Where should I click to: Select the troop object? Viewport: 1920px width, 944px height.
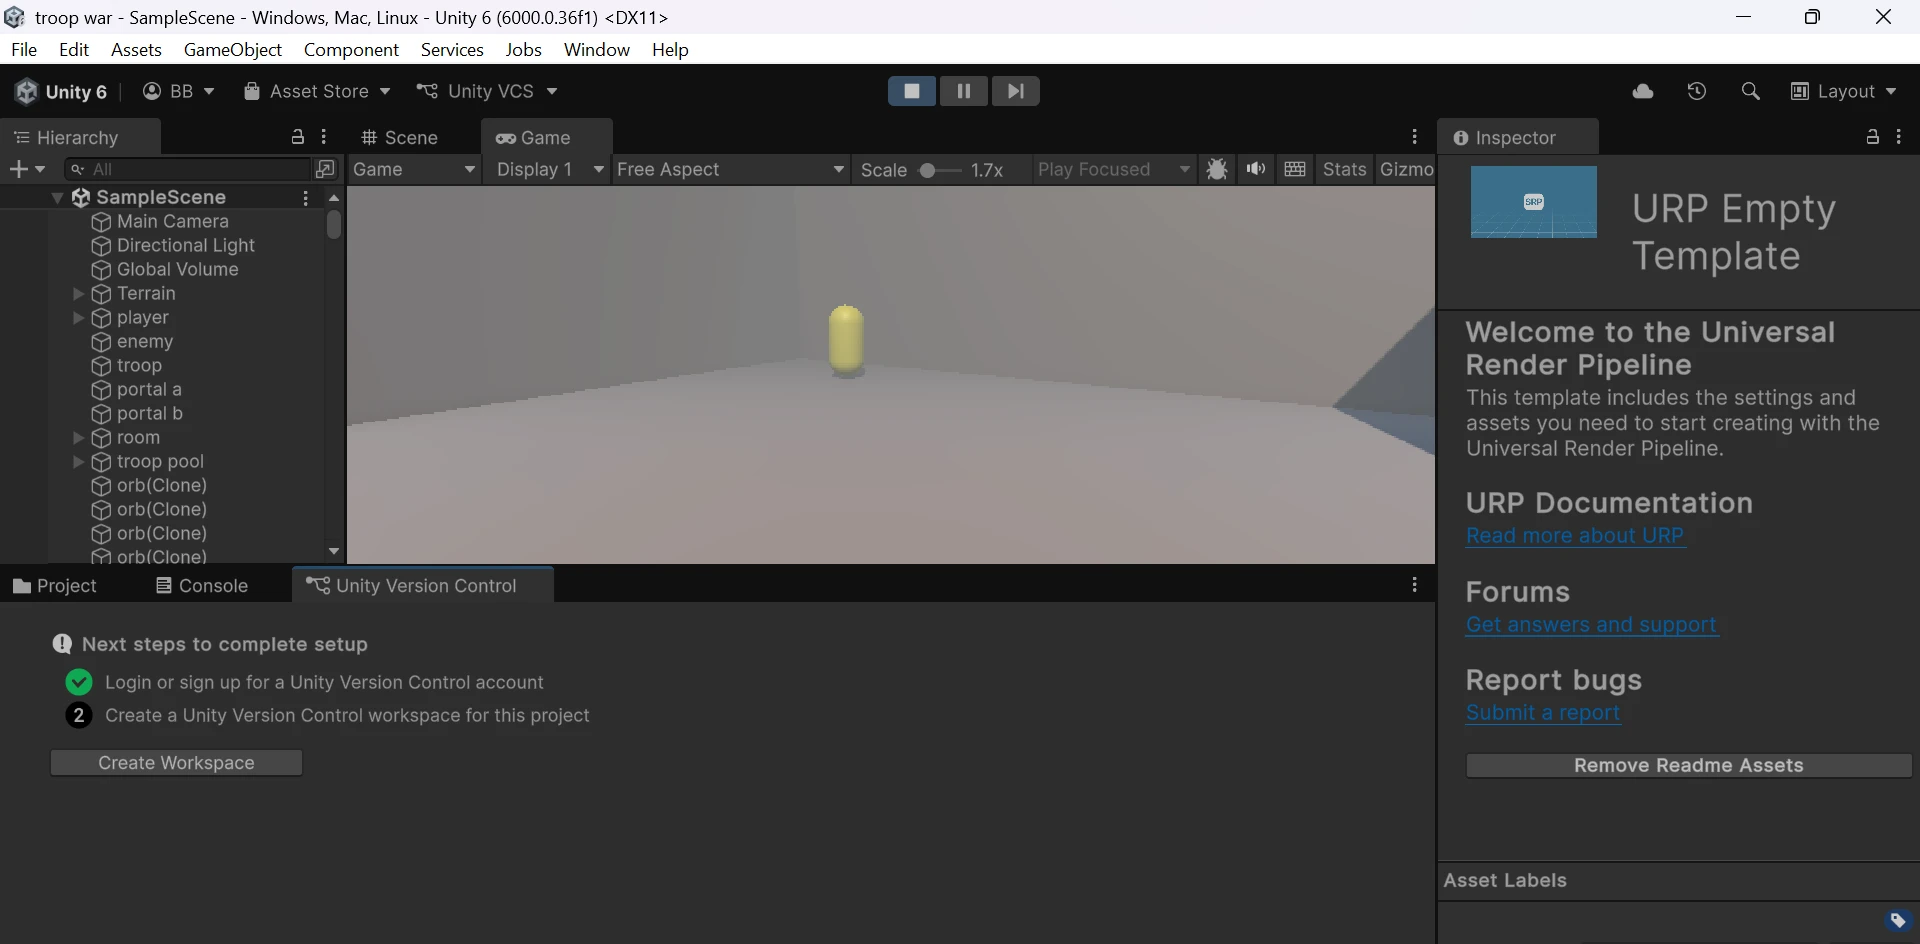coord(138,365)
